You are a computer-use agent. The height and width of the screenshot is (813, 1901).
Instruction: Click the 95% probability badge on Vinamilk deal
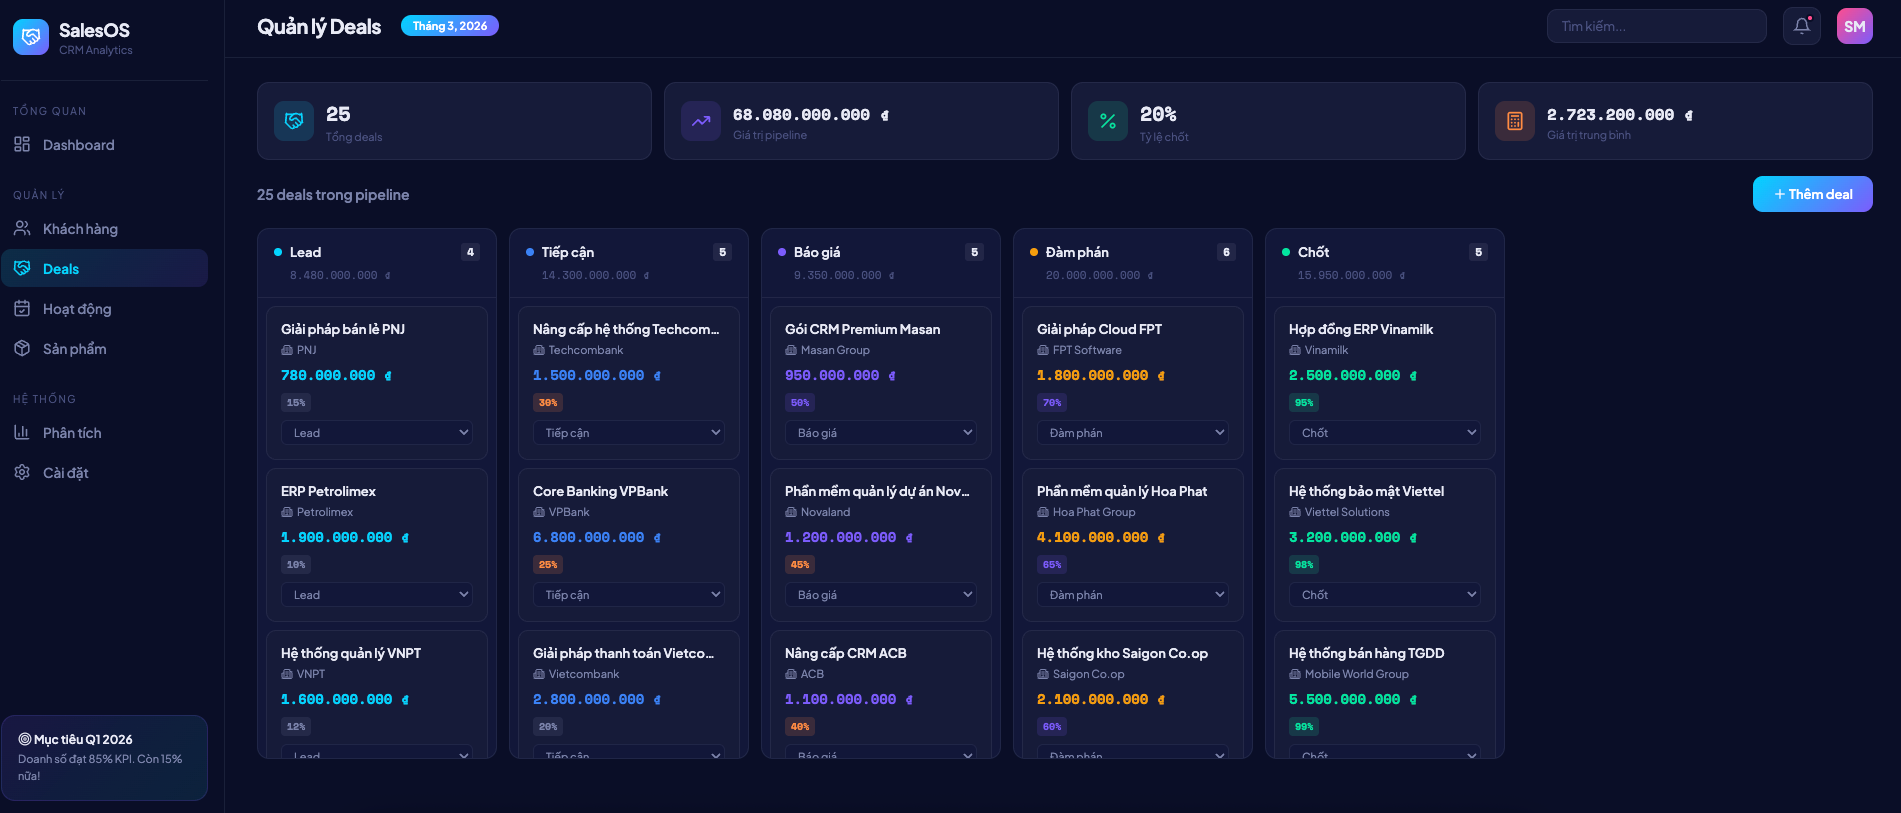click(1304, 403)
